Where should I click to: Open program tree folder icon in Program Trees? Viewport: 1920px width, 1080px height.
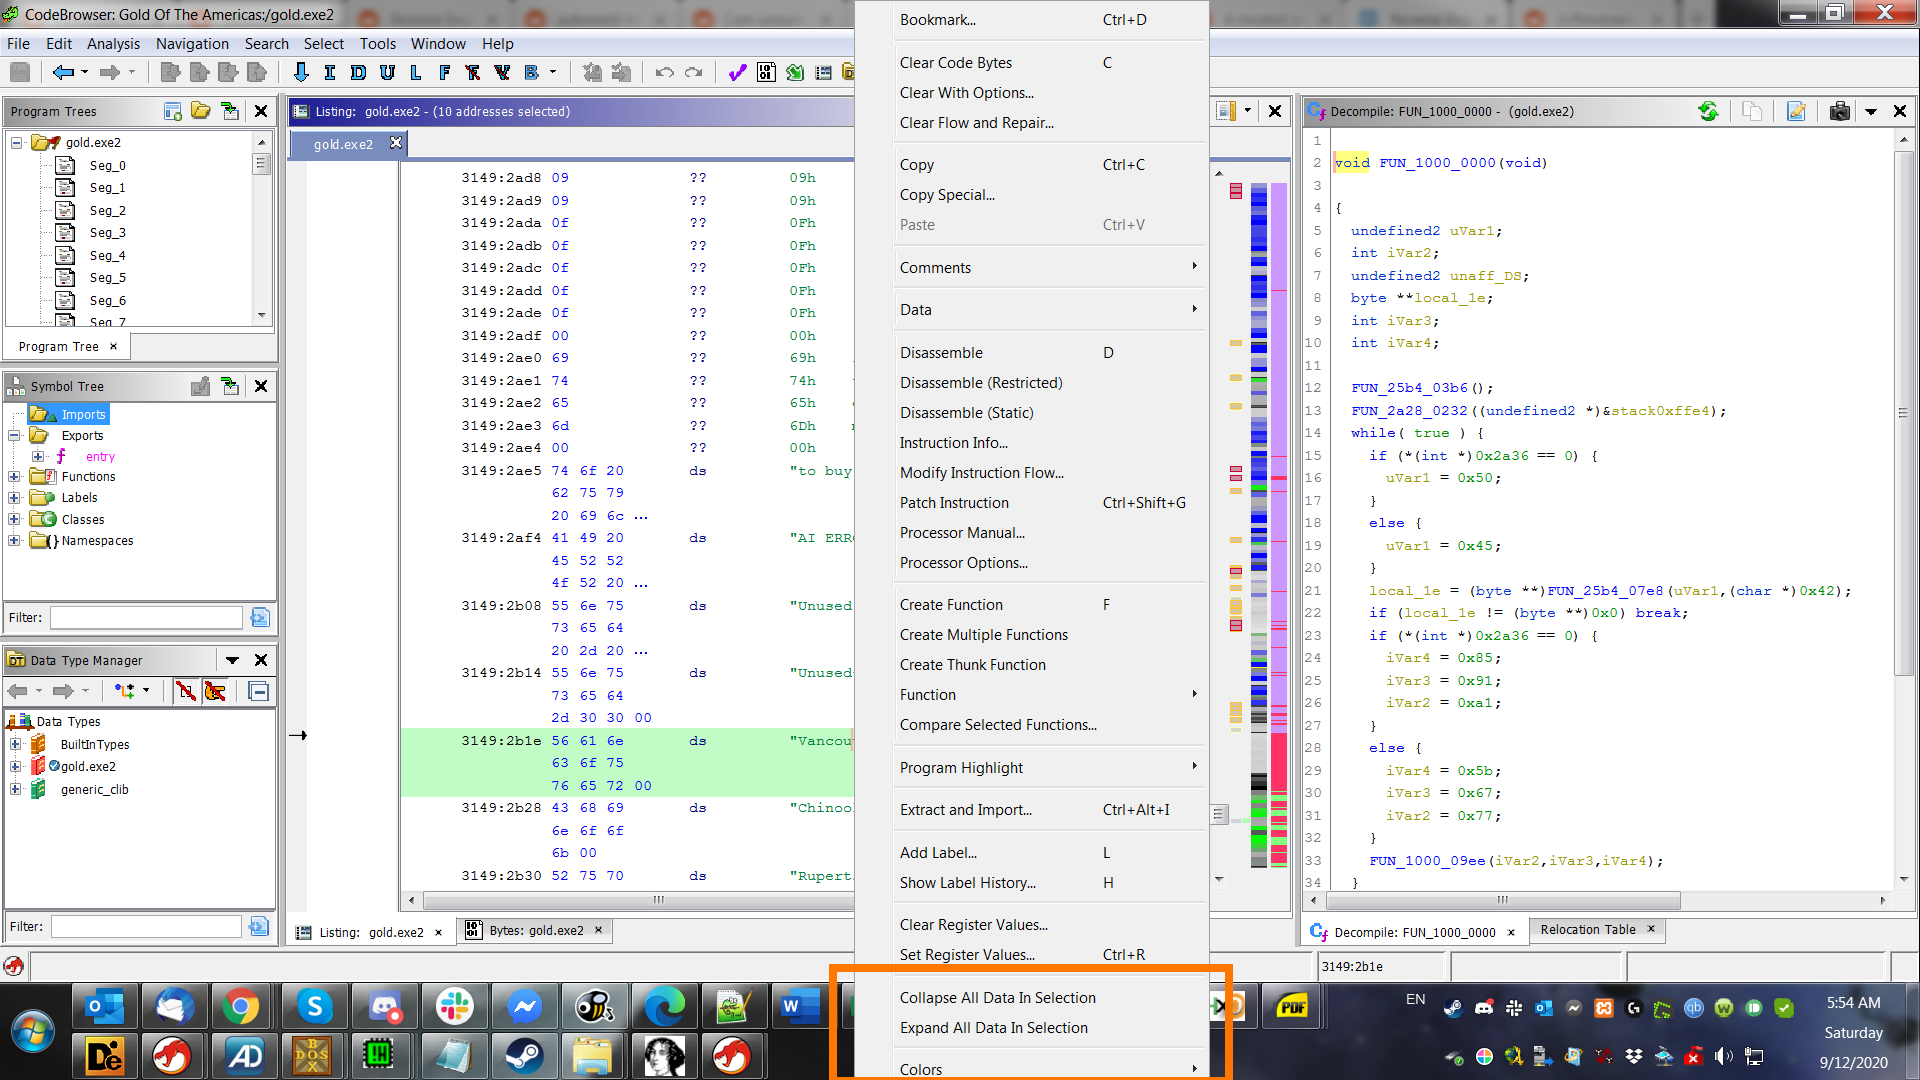click(x=201, y=111)
